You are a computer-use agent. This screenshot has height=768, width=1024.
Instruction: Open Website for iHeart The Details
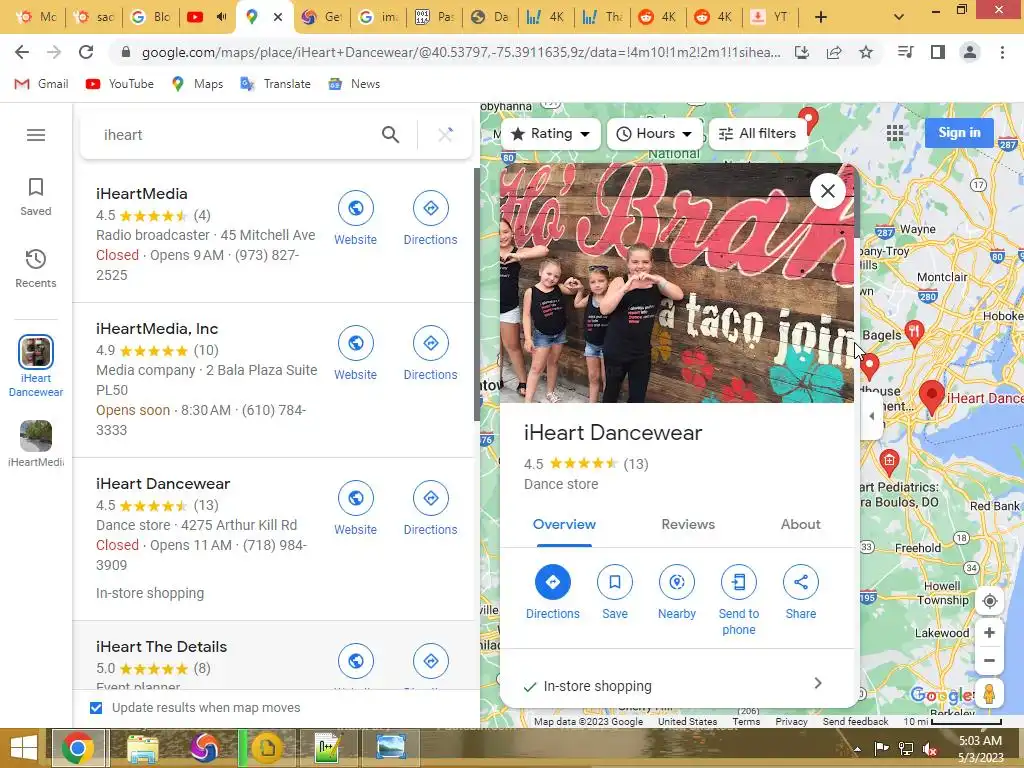pyautogui.click(x=355, y=661)
